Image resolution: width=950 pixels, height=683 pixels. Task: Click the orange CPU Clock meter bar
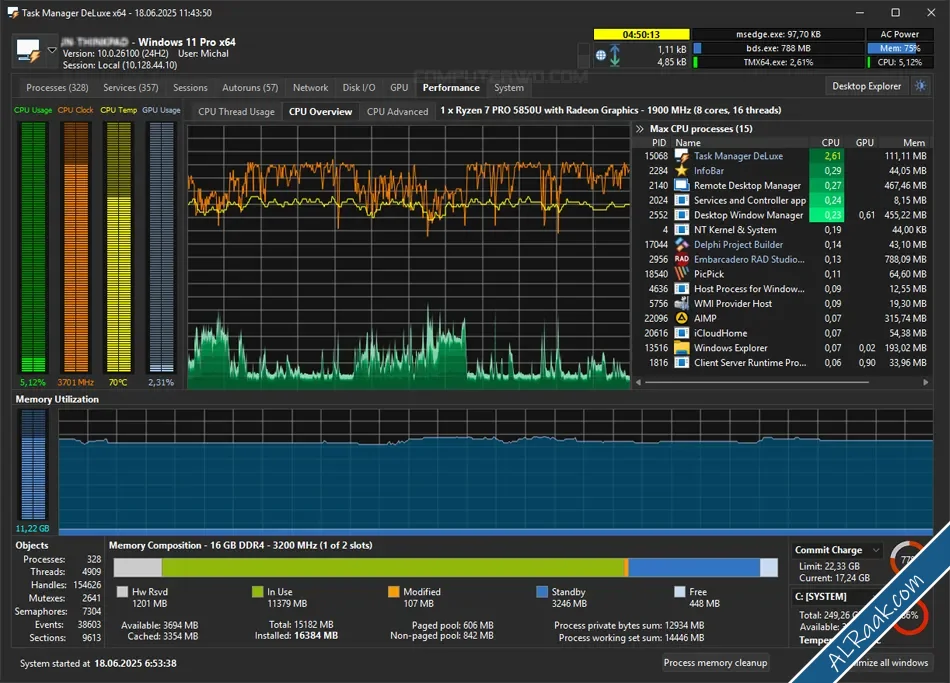point(76,247)
